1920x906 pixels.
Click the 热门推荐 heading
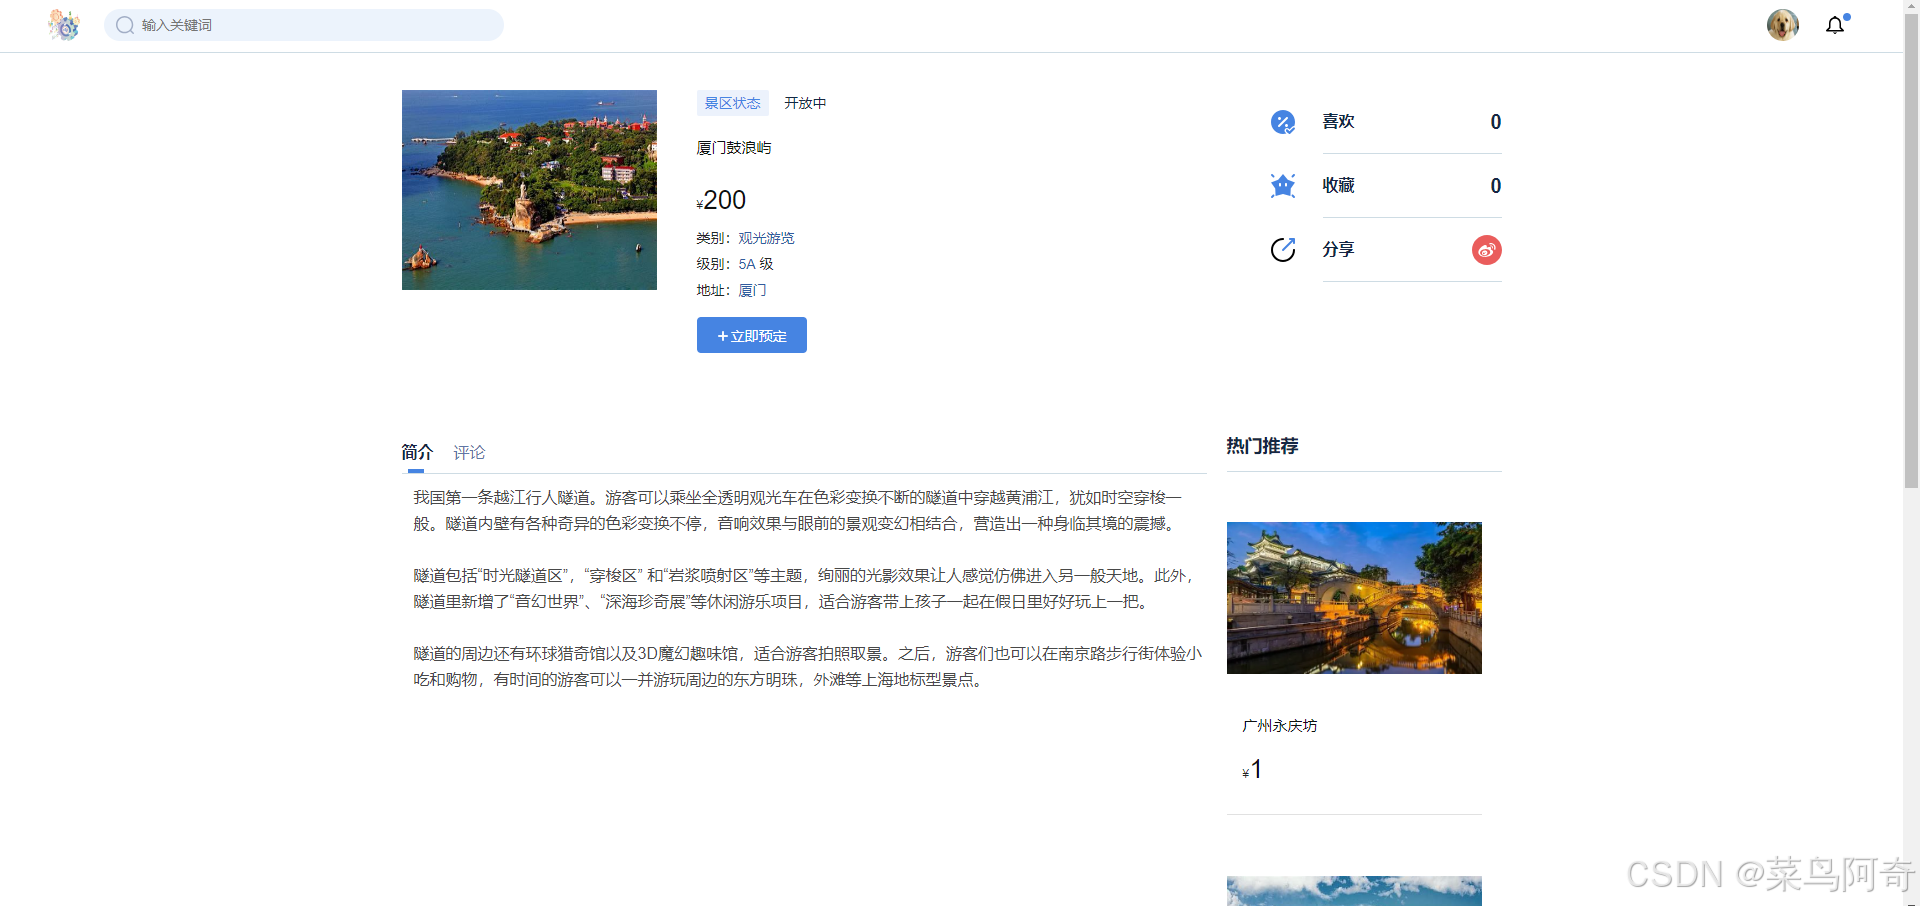[x=1263, y=446]
